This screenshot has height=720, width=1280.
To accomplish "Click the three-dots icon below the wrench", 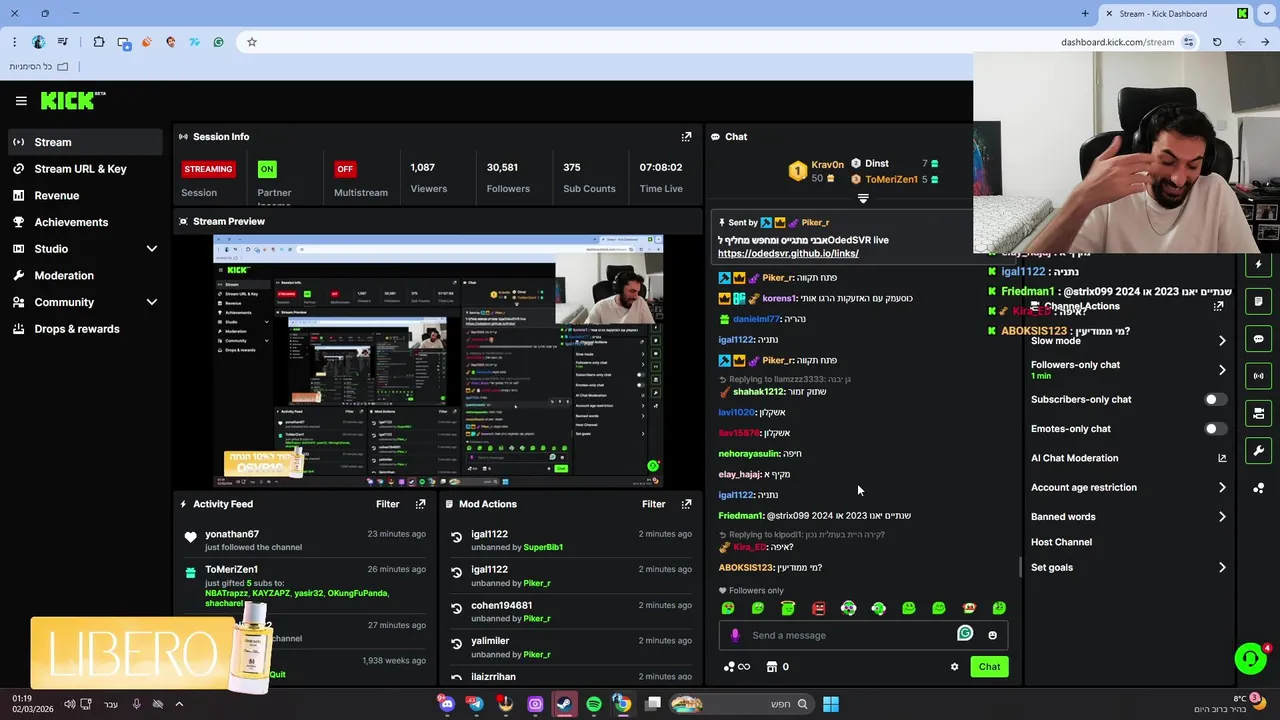I will point(1258,487).
